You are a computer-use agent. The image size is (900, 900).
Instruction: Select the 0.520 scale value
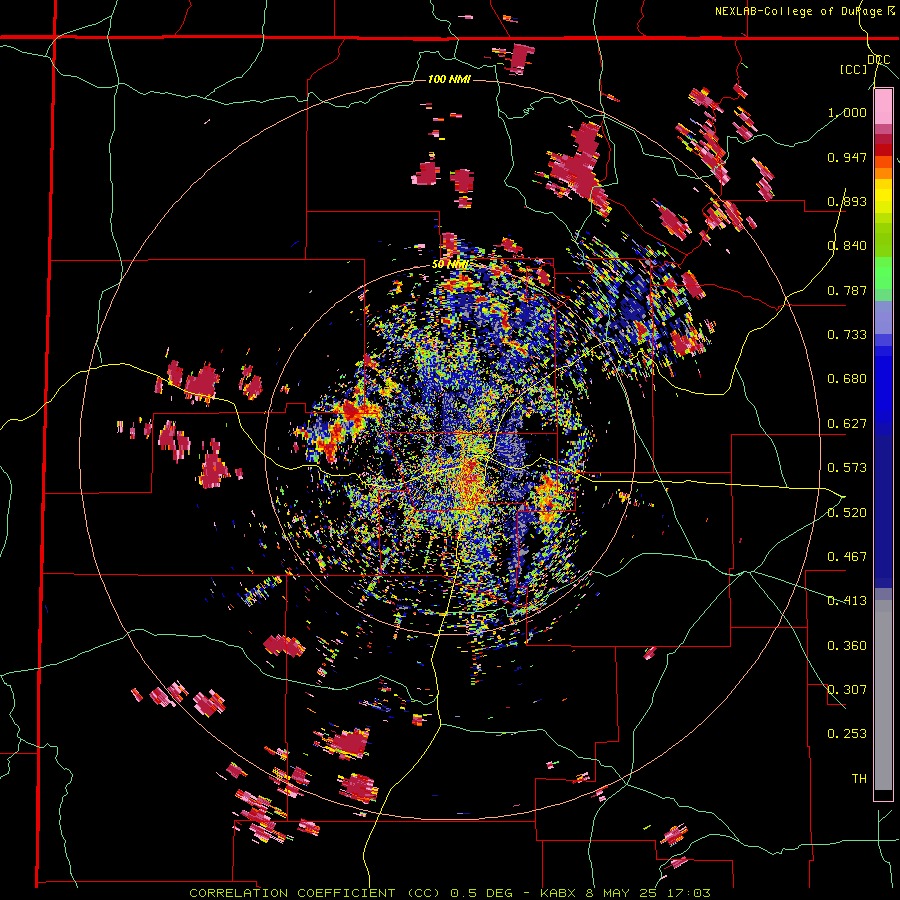pos(847,513)
